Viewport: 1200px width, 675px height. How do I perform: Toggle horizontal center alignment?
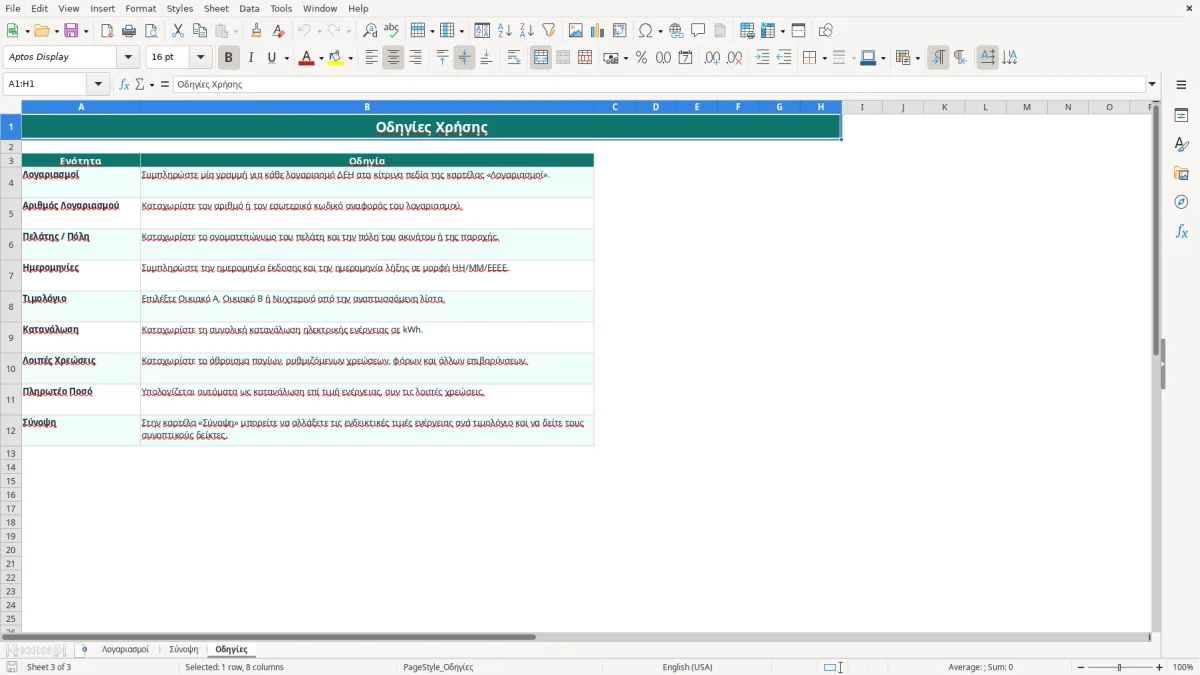tap(393, 58)
